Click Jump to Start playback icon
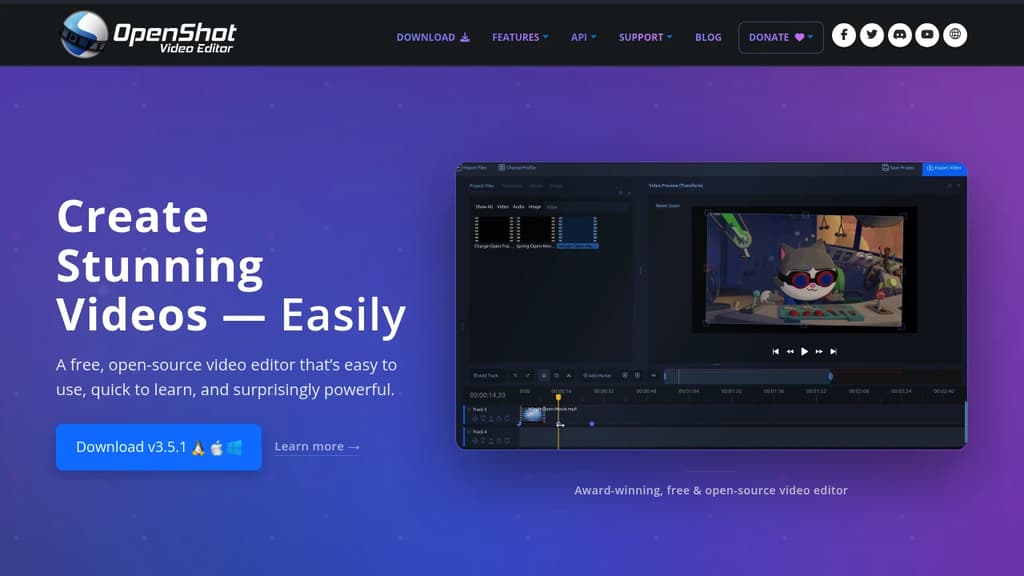The width and height of the screenshot is (1024, 576). pyautogui.click(x=775, y=351)
